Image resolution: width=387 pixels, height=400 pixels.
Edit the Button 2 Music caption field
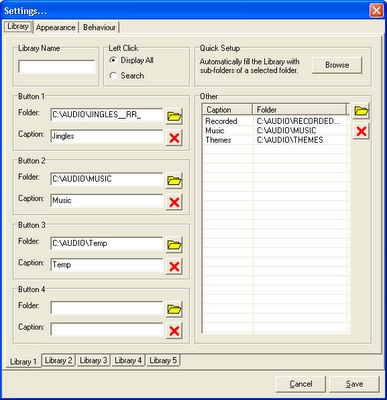click(x=107, y=201)
